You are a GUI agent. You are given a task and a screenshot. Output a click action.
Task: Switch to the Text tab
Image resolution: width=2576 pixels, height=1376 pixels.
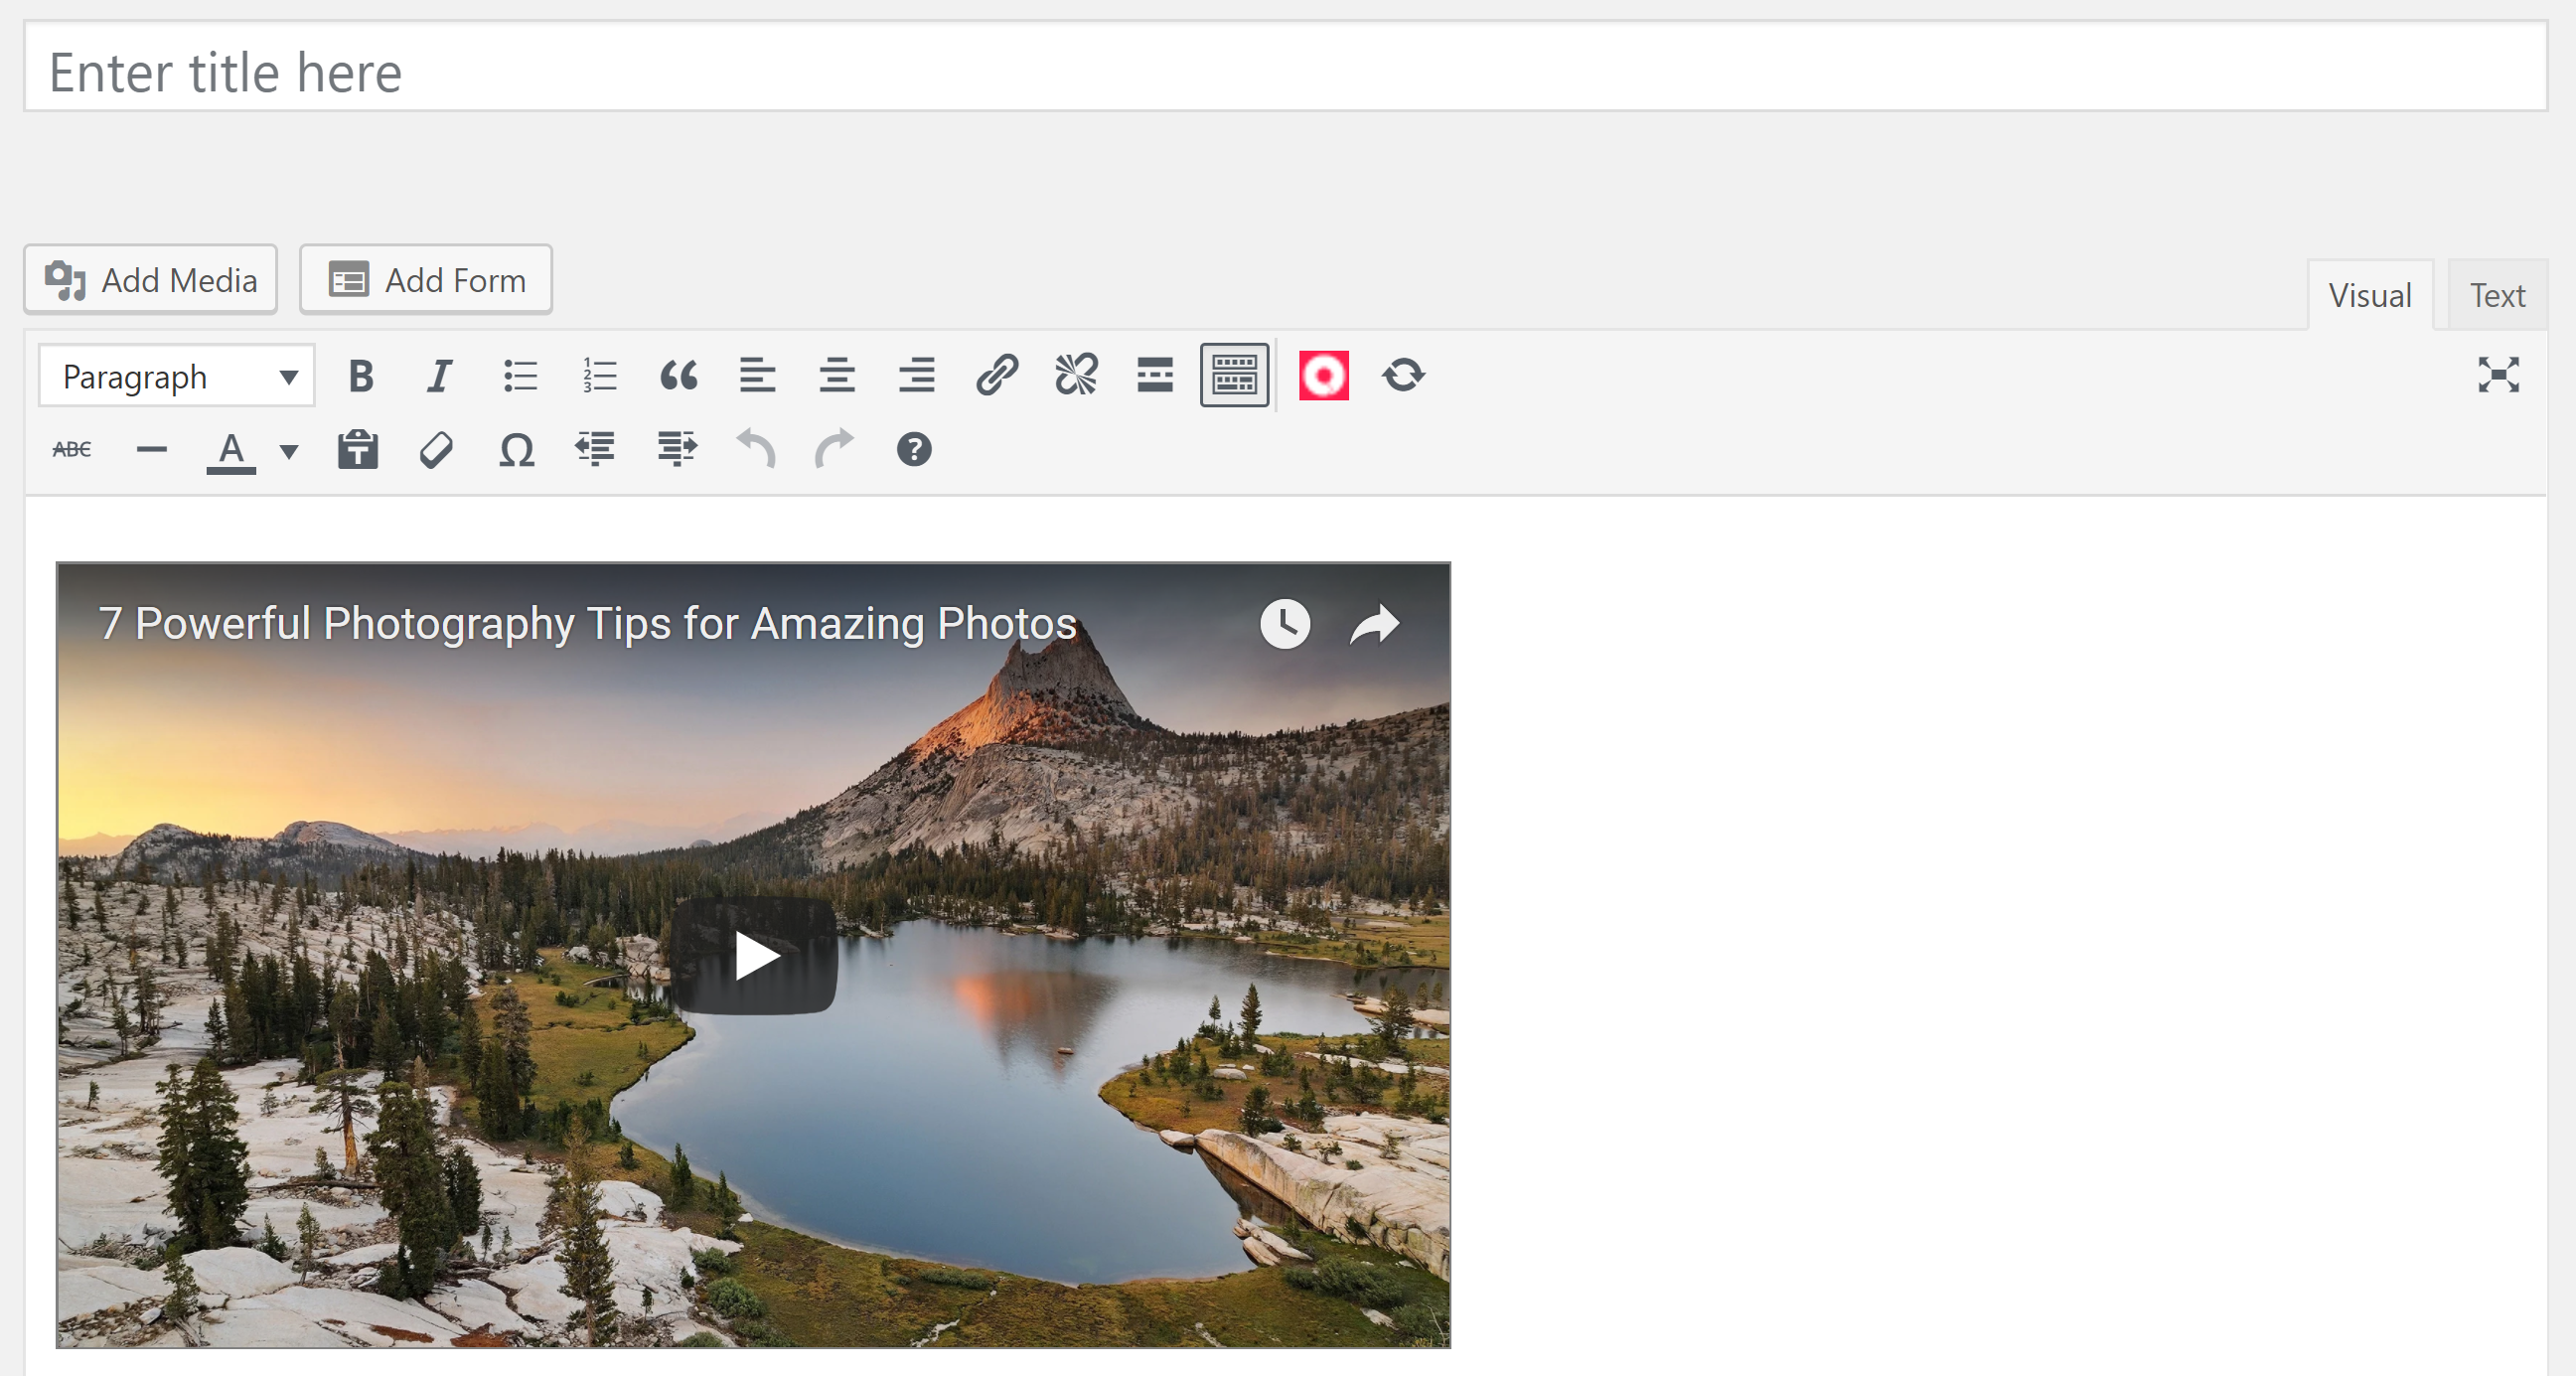point(2496,296)
